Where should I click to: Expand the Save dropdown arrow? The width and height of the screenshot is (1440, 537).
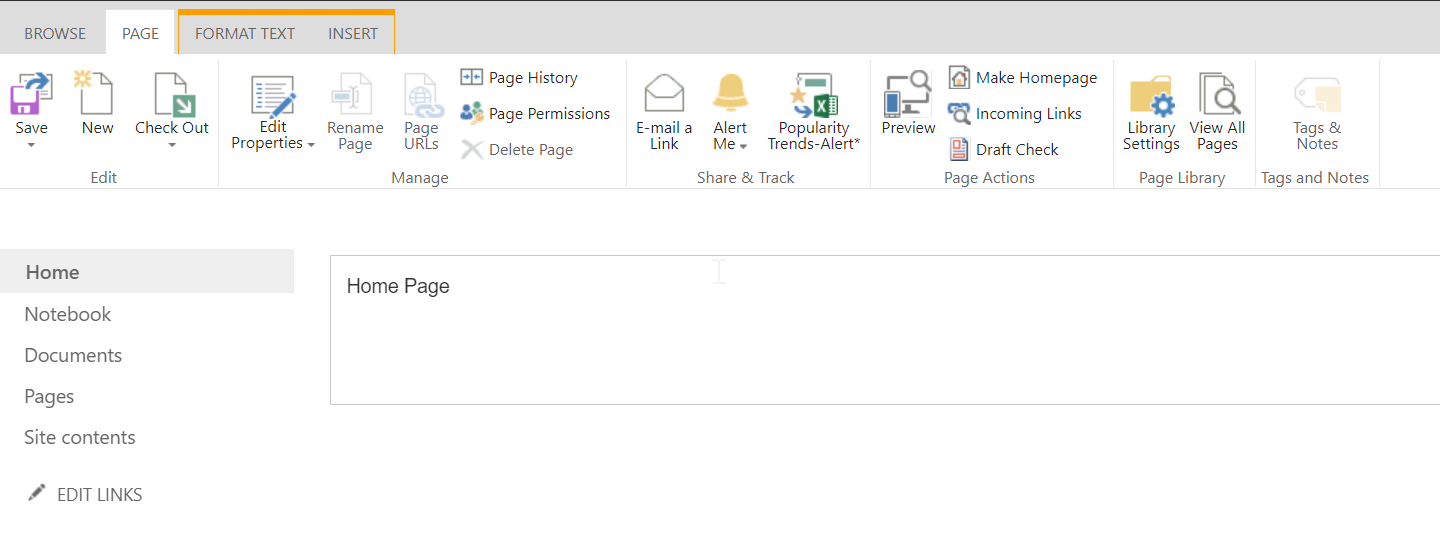31,145
